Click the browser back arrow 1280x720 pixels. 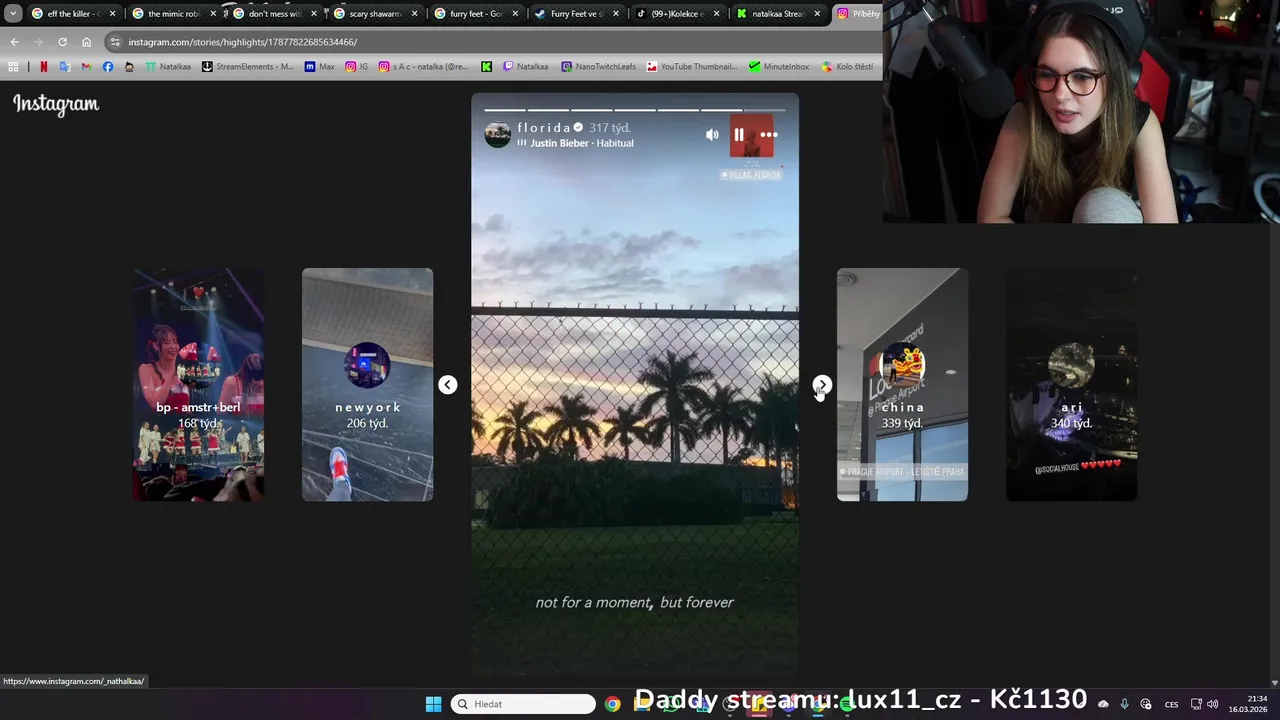click(x=14, y=42)
